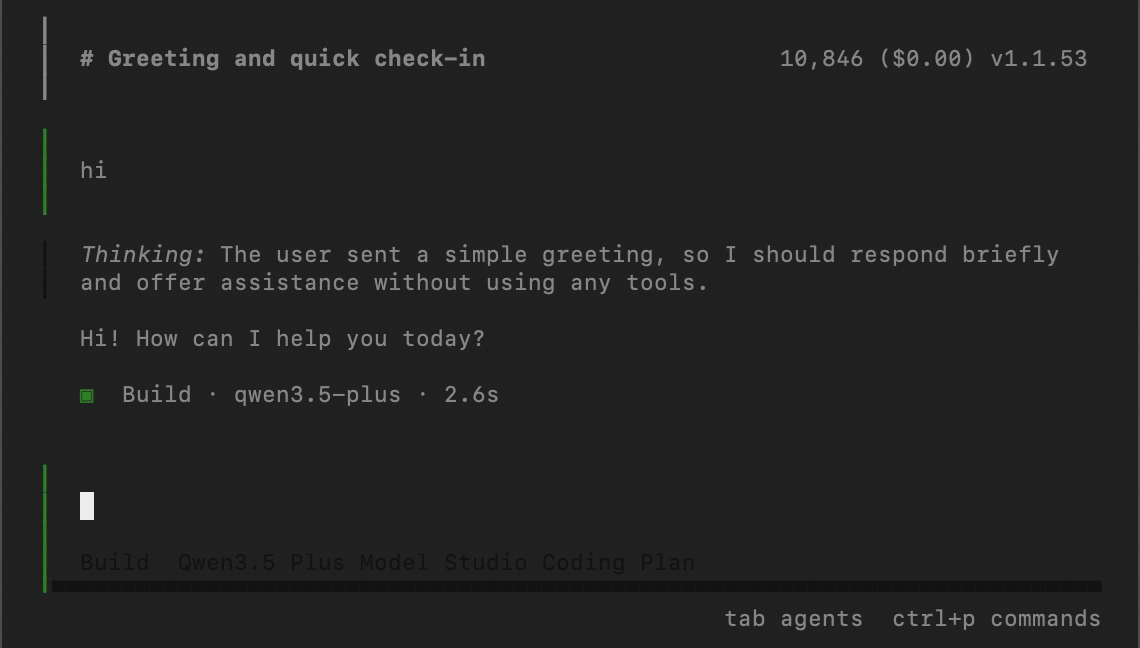Open the 'Qwen3.5 Plus' model selector under the prompt
The width and height of the screenshot is (1140, 648).
pos(261,563)
